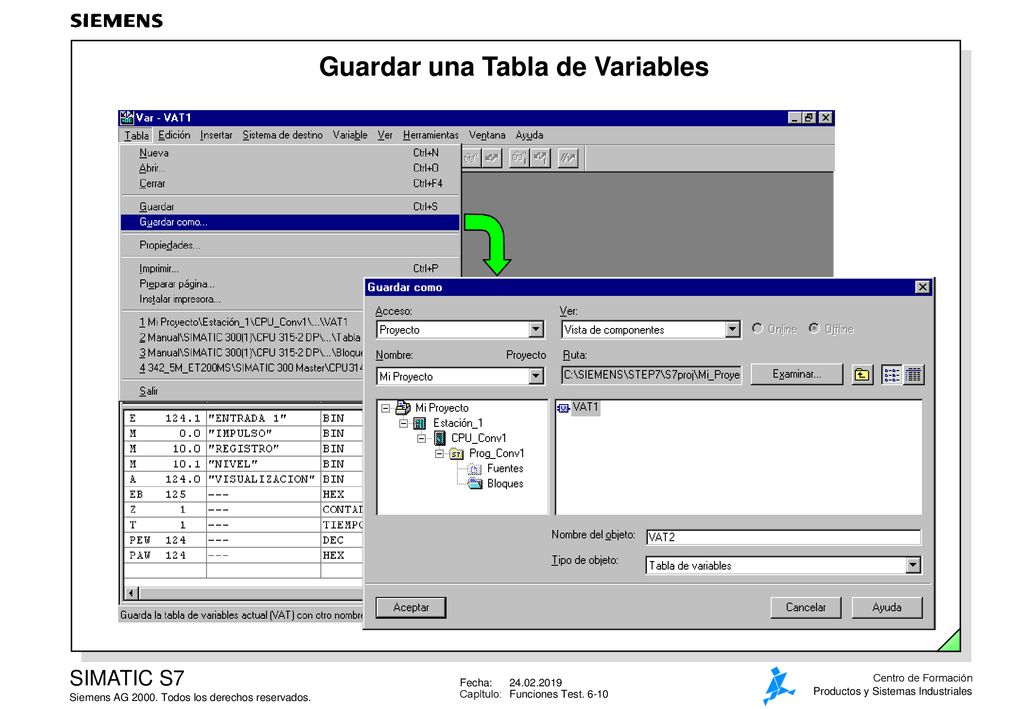Click the Nombre del objeto field with VAT2

[783, 537]
